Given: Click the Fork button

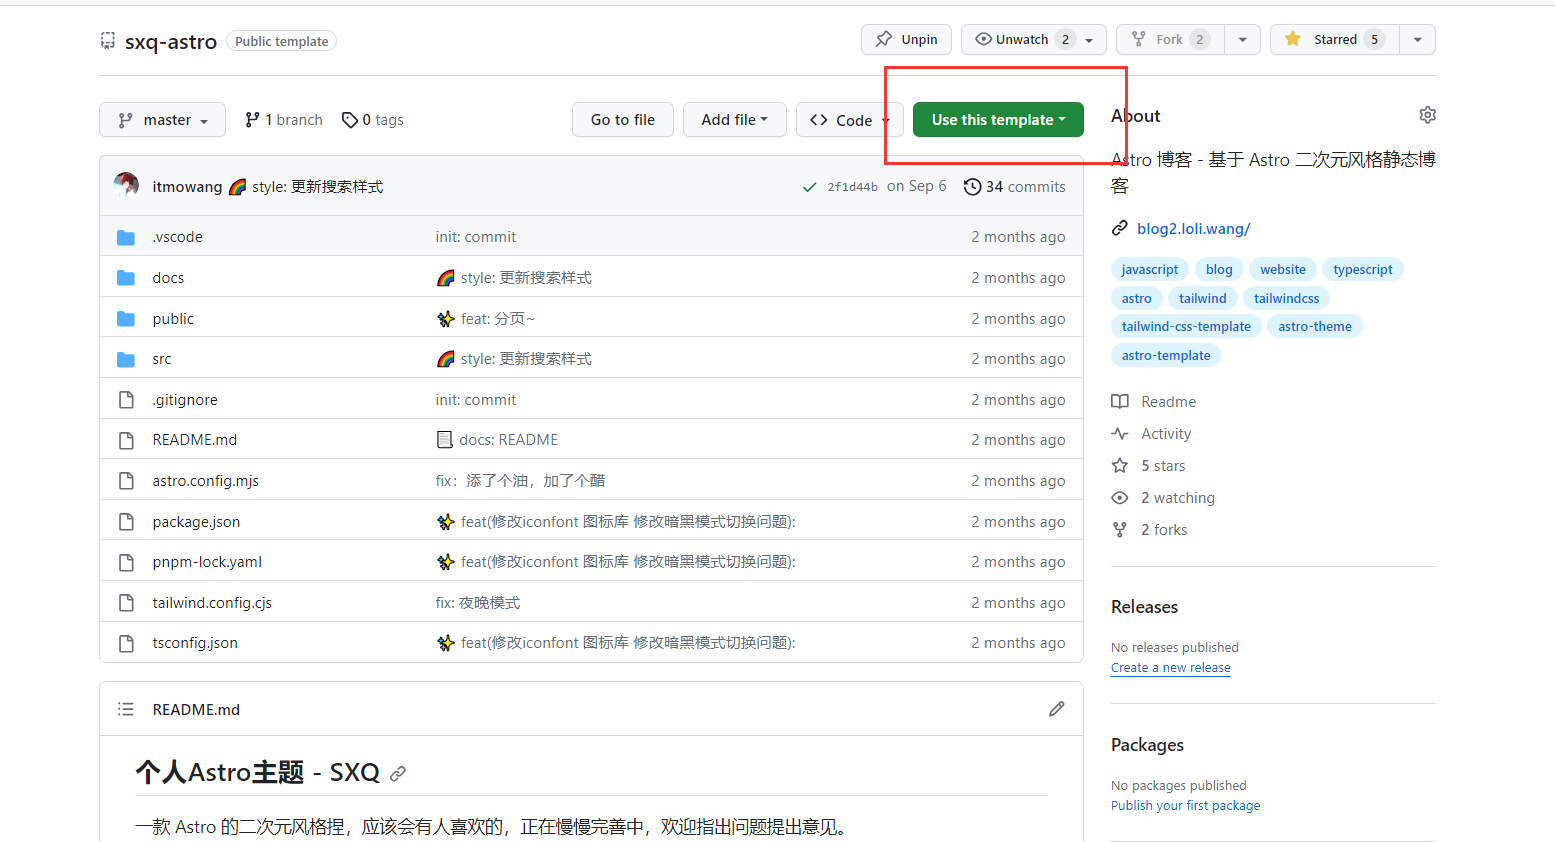Looking at the screenshot, I should tap(1170, 39).
